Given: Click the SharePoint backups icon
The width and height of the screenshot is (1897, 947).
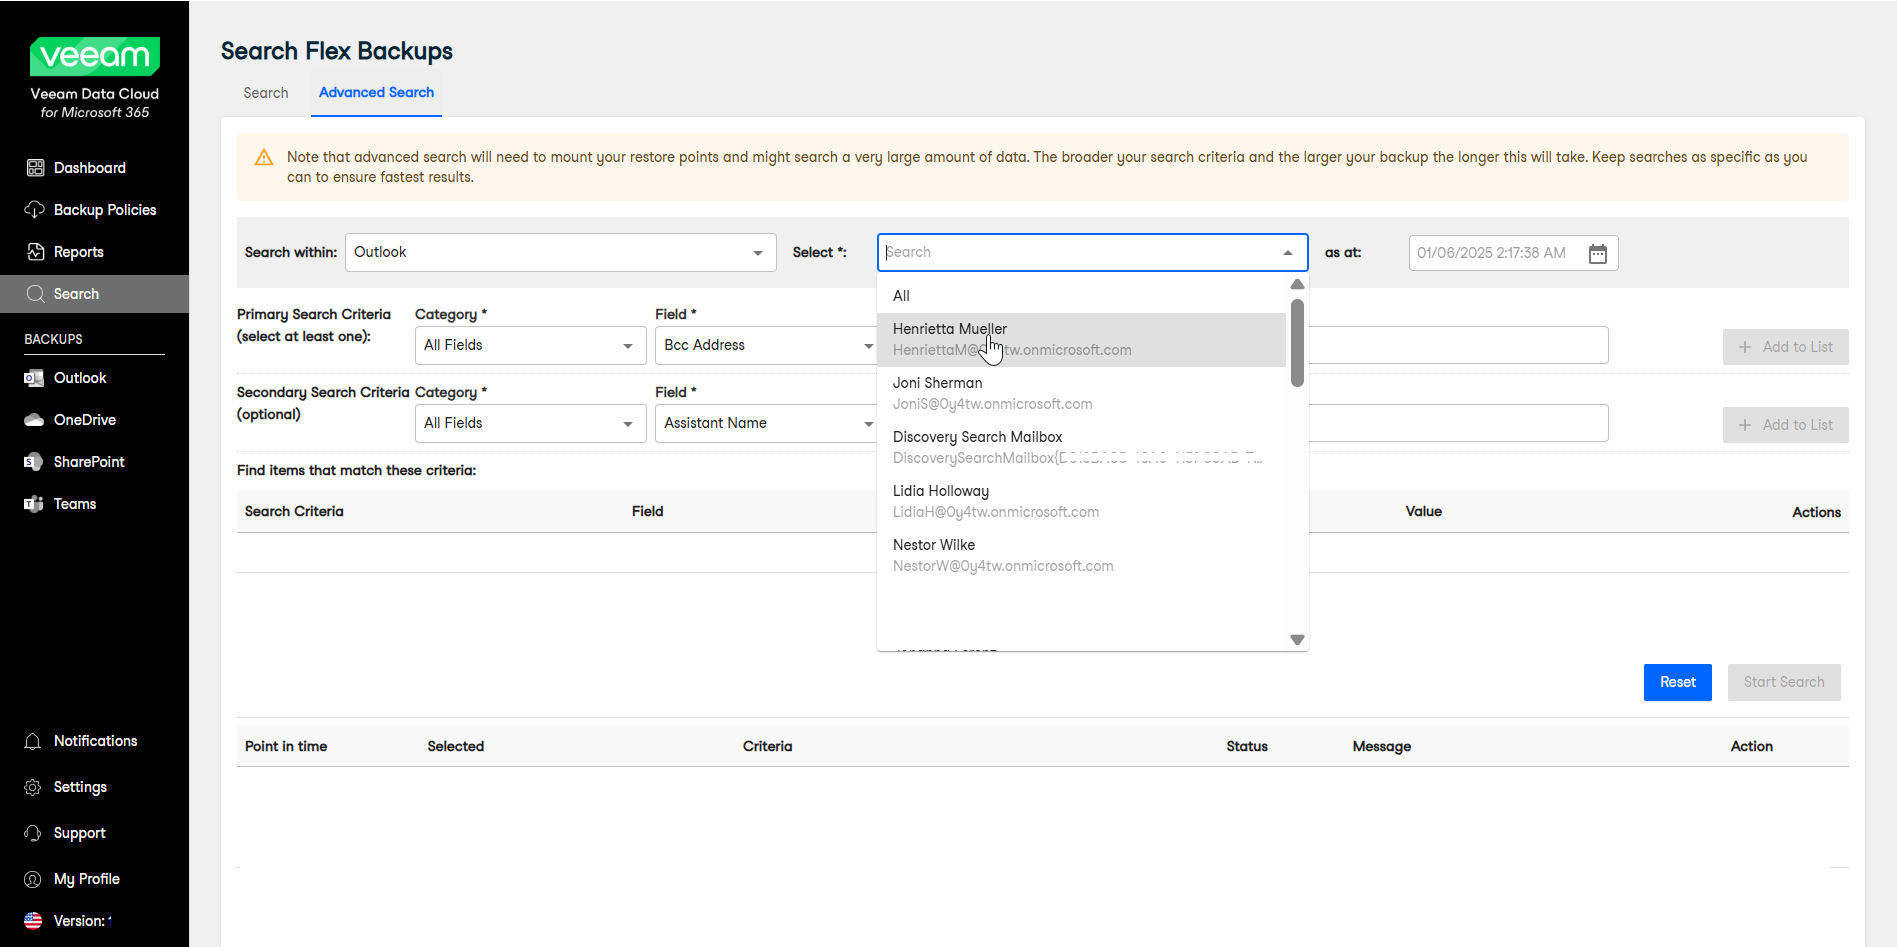Looking at the screenshot, I should coord(34,462).
